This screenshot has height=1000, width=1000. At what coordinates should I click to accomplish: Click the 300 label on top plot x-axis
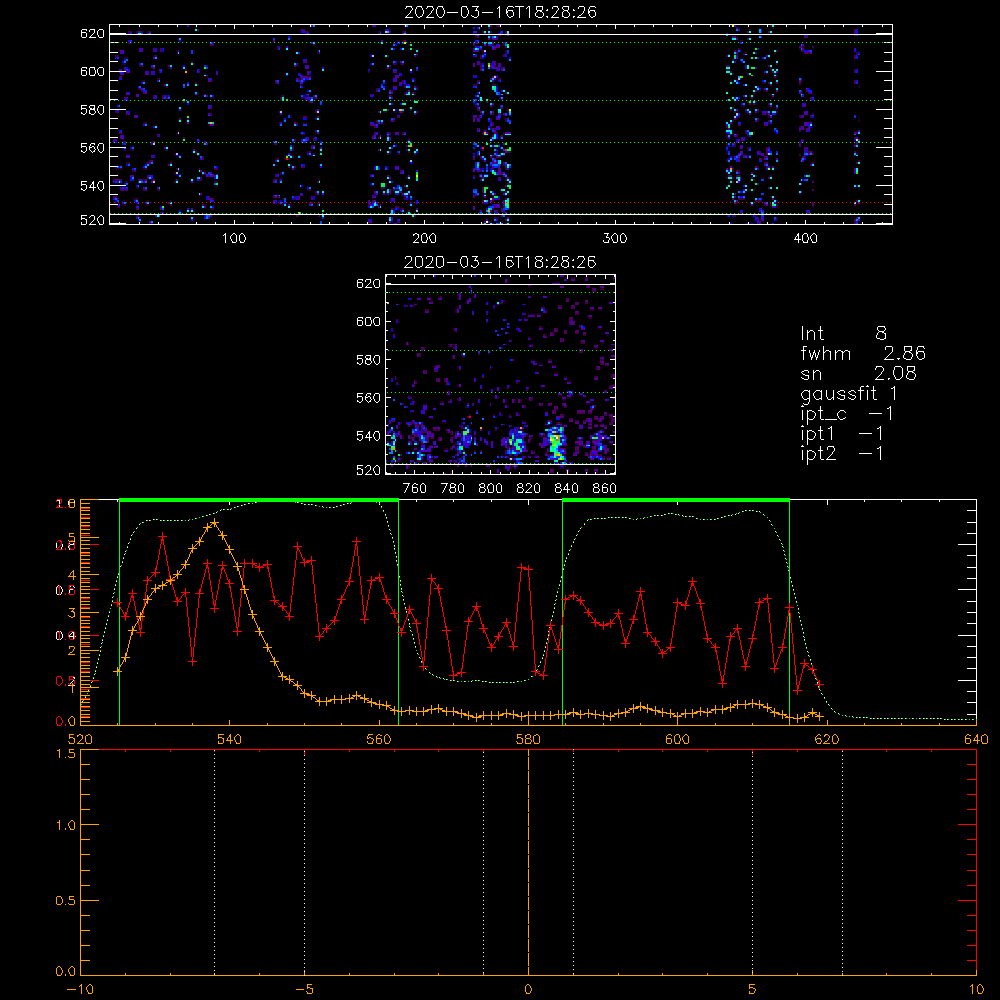615,239
